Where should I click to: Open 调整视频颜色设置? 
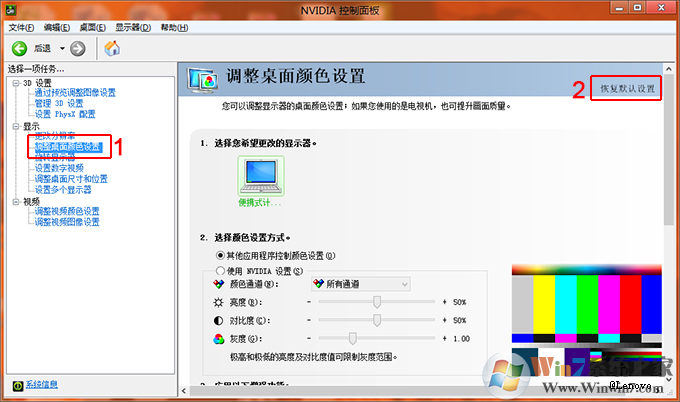click(67, 212)
